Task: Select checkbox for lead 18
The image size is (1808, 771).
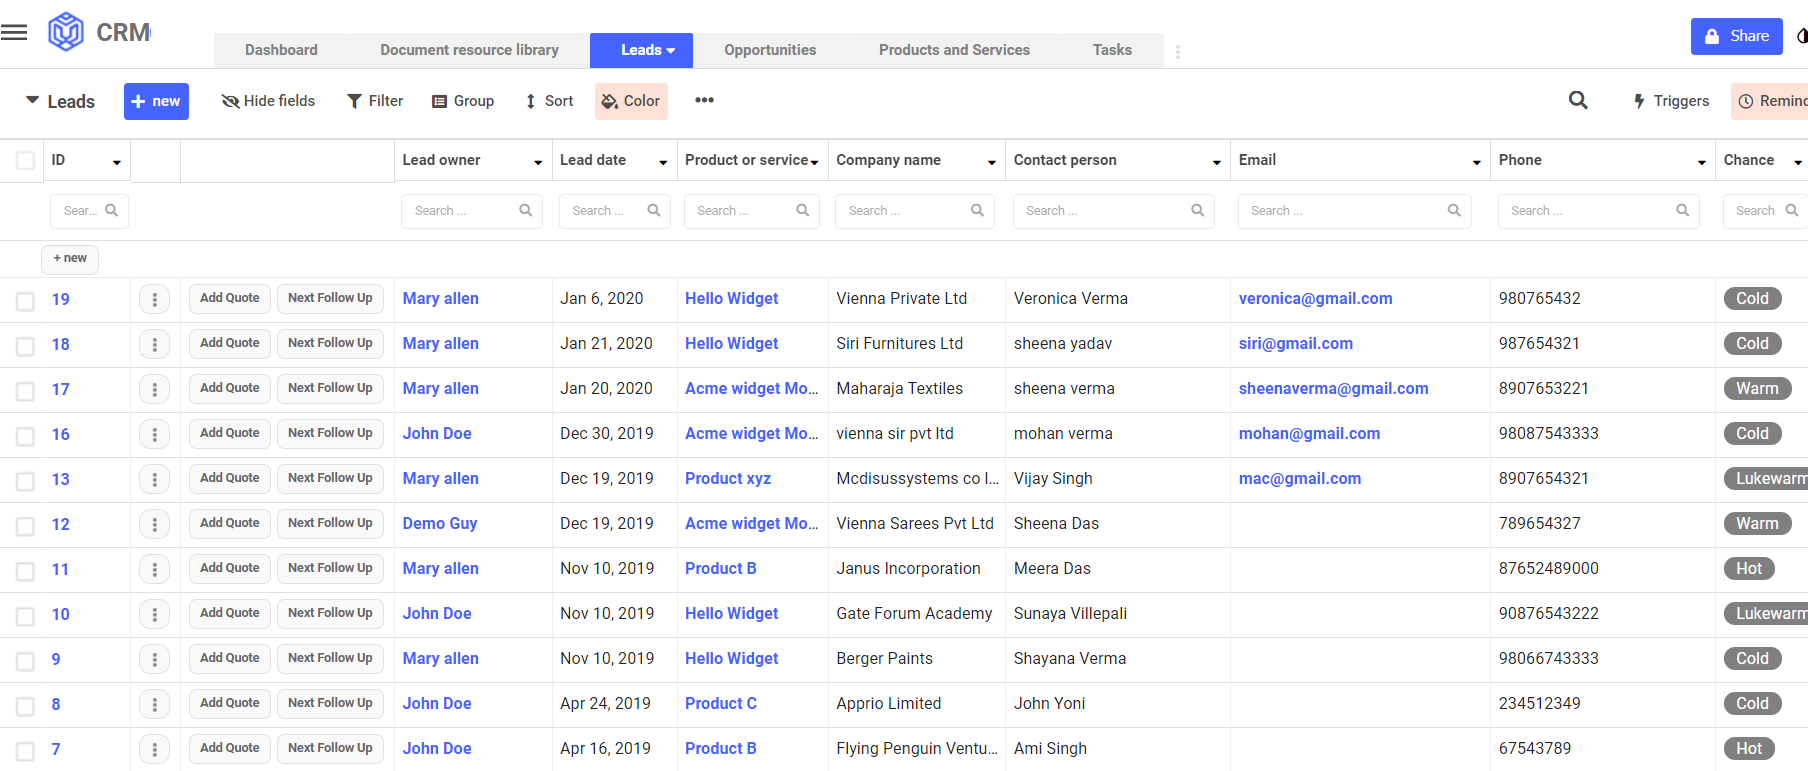Action: pos(26,346)
